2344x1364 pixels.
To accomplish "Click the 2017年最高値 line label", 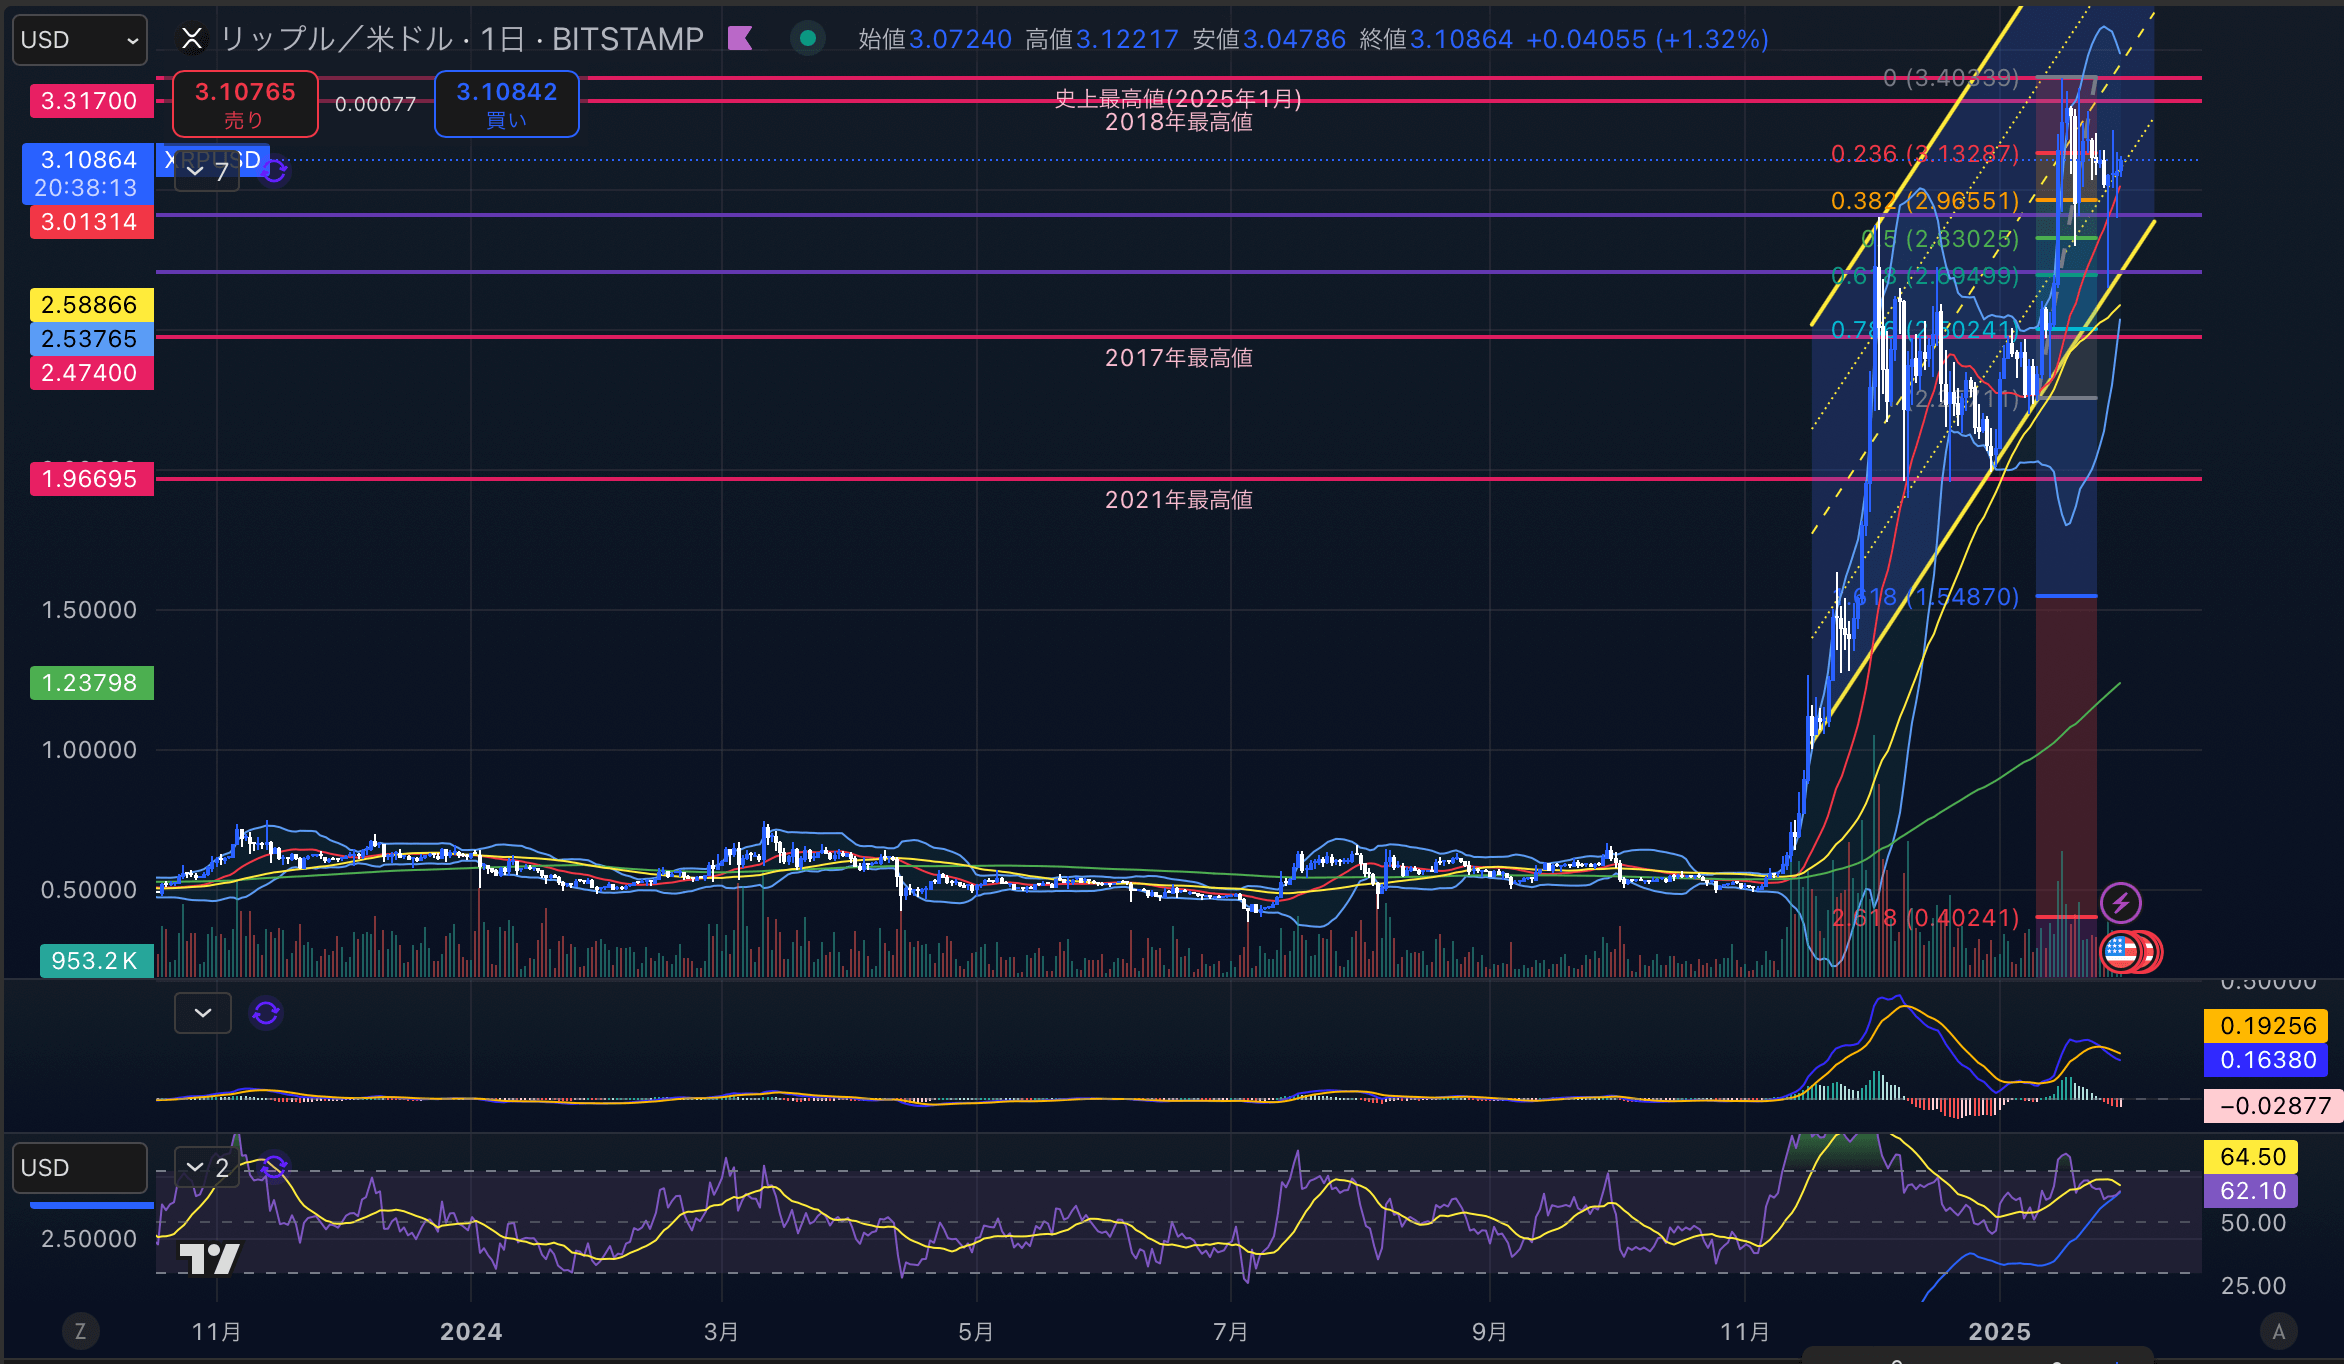I will (x=1179, y=358).
